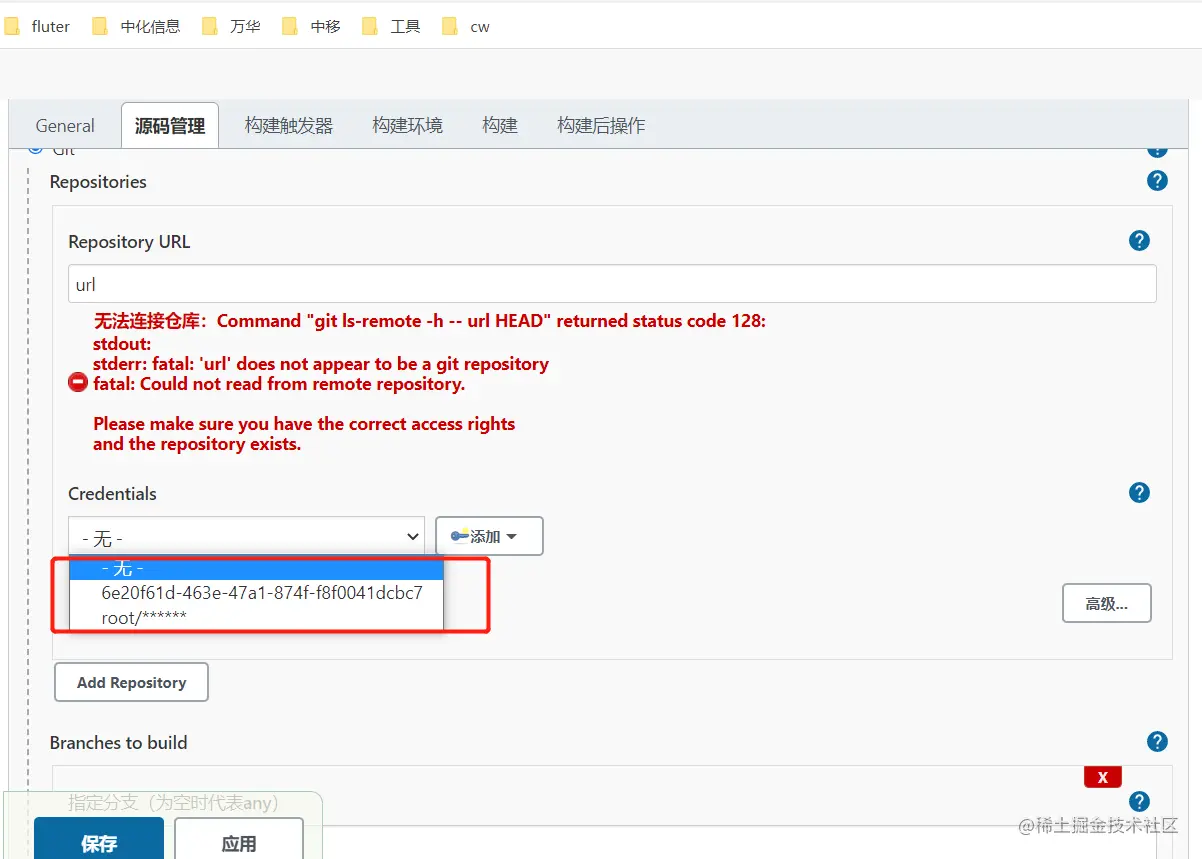This screenshot has width=1202, height=859.
Task: Show help for Repositories section
Action: click(1157, 181)
